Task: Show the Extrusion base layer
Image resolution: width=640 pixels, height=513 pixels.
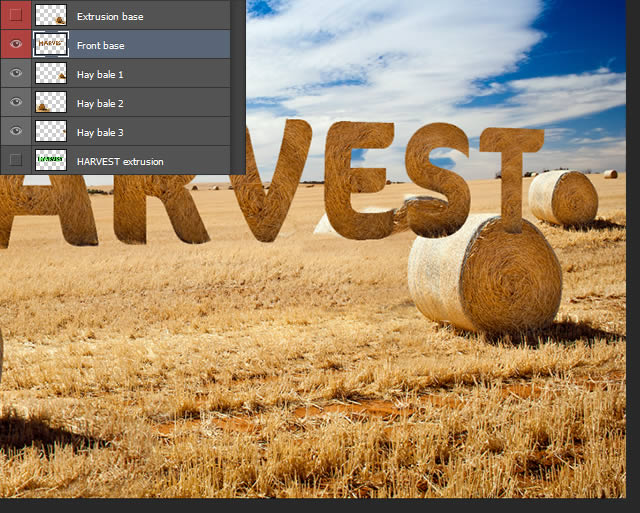Action: [16, 15]
